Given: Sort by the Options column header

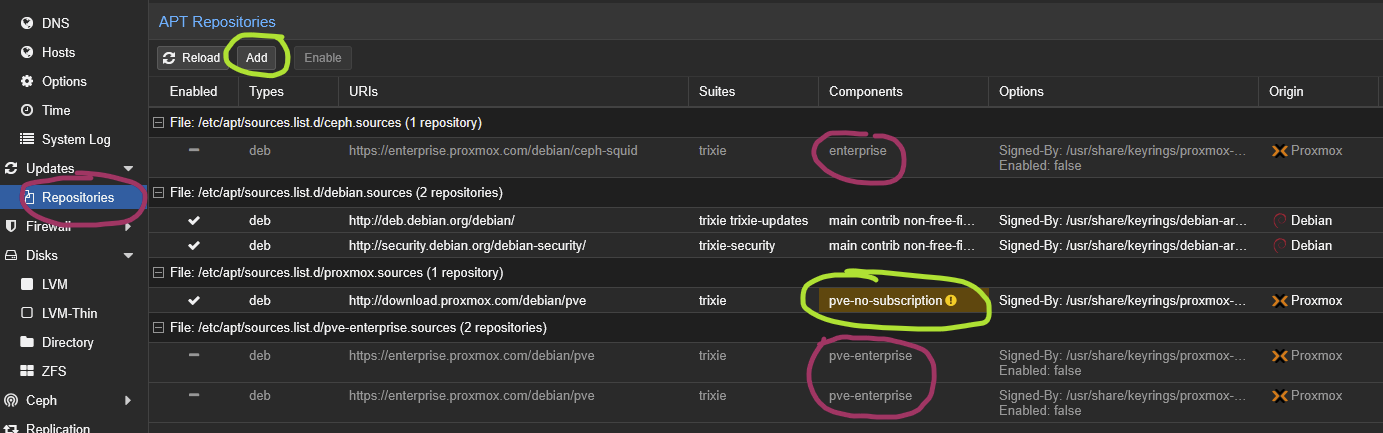Looking at the screenshot, I should (x=1123, y=91).
